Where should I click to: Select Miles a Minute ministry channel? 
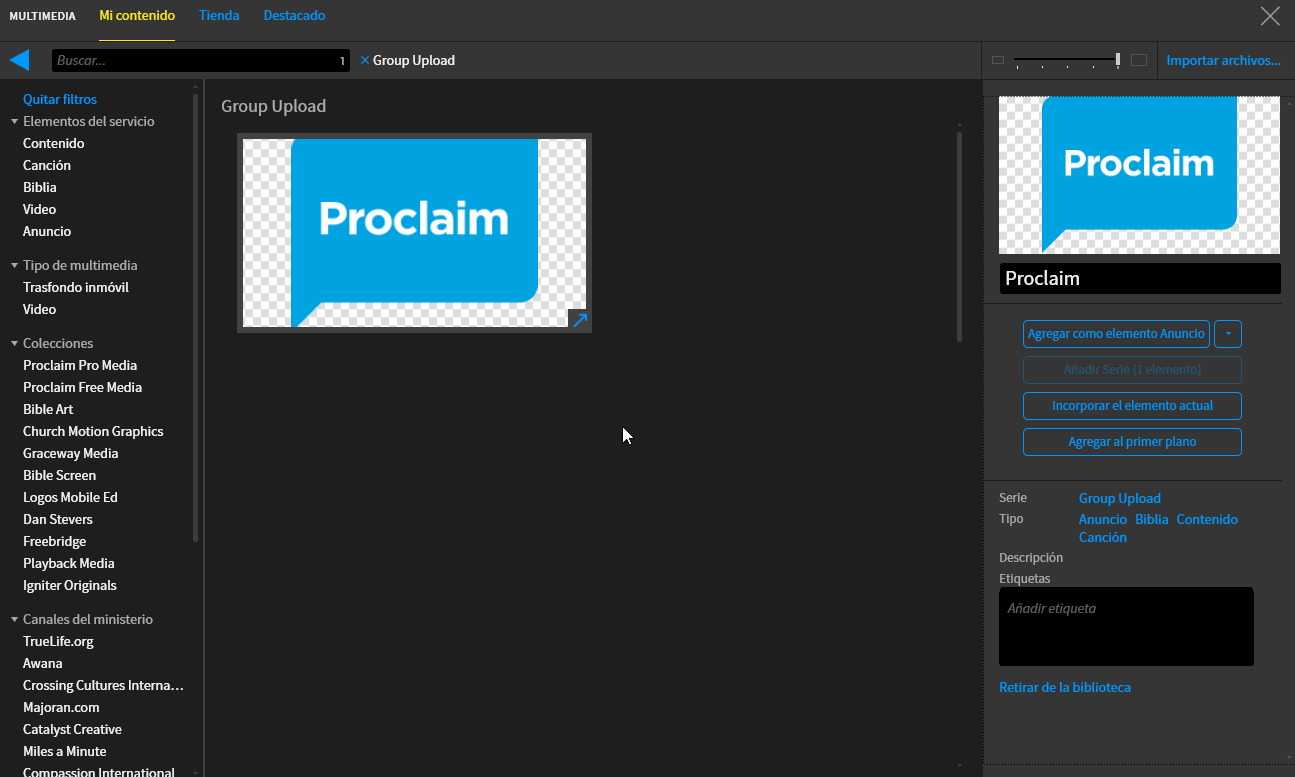[65, 751]
